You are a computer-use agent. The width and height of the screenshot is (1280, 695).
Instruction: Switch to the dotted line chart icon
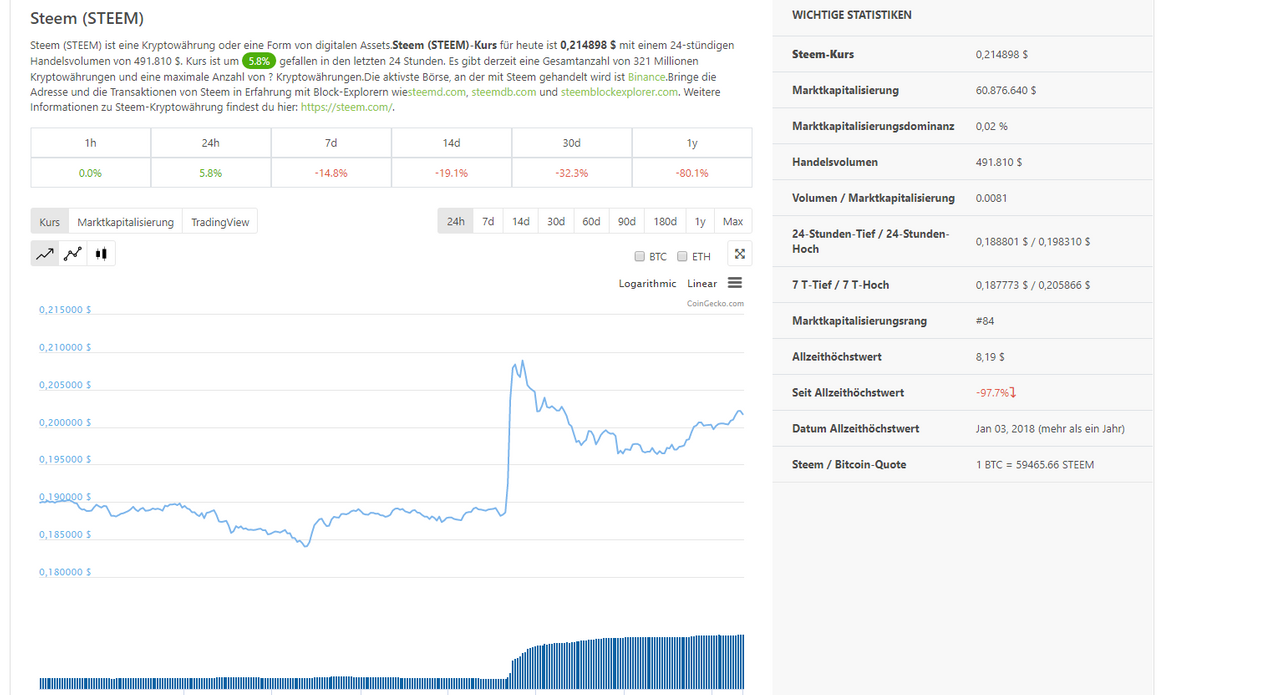tap(73, 254)
